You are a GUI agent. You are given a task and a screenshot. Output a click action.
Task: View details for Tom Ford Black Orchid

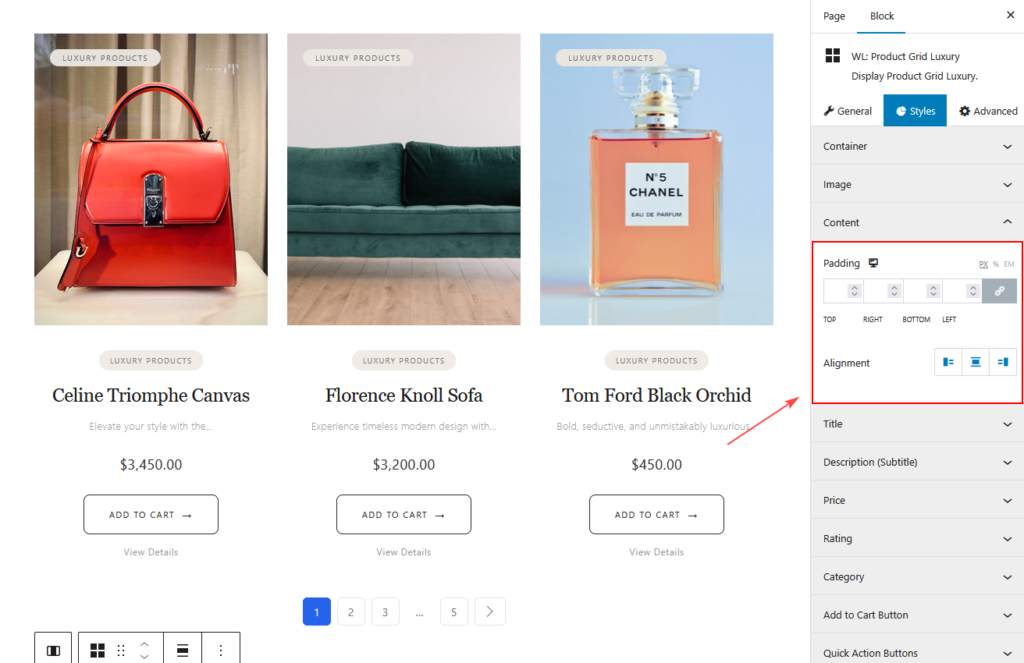pyautogui.click(x=656, y=552)
